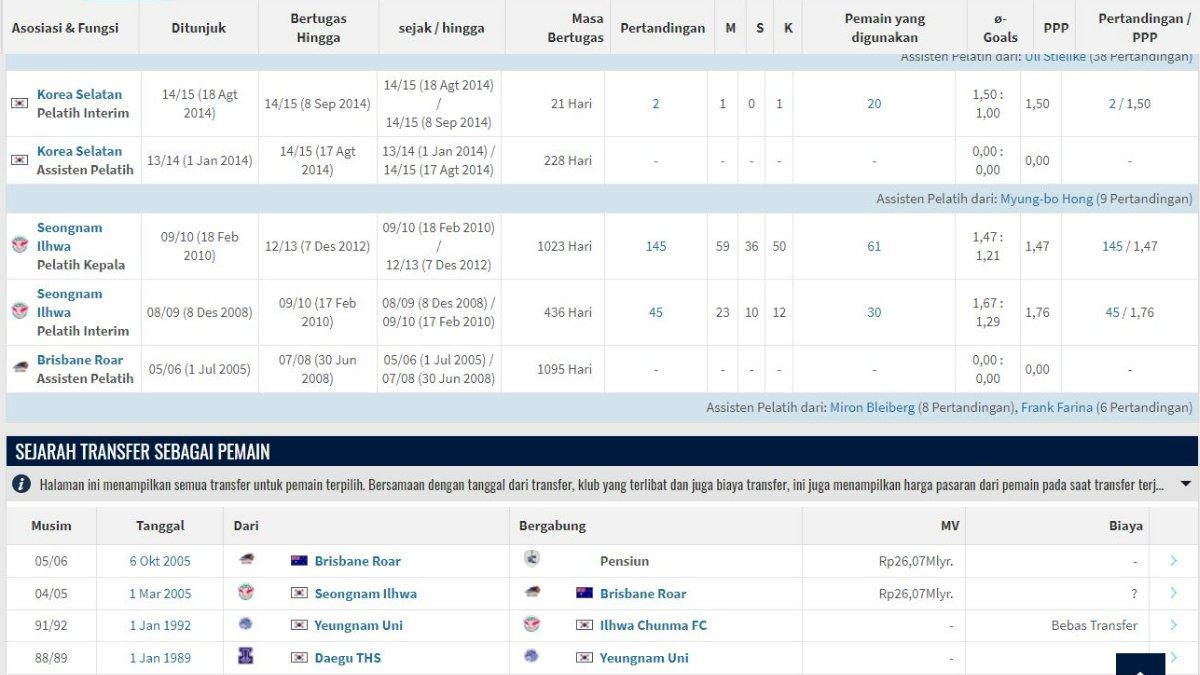Click the Brisbane Roar crest in the 04/05 Bergabung column
The height and width of the screenshot is (675, 1200).
click(x=532, y=593)
